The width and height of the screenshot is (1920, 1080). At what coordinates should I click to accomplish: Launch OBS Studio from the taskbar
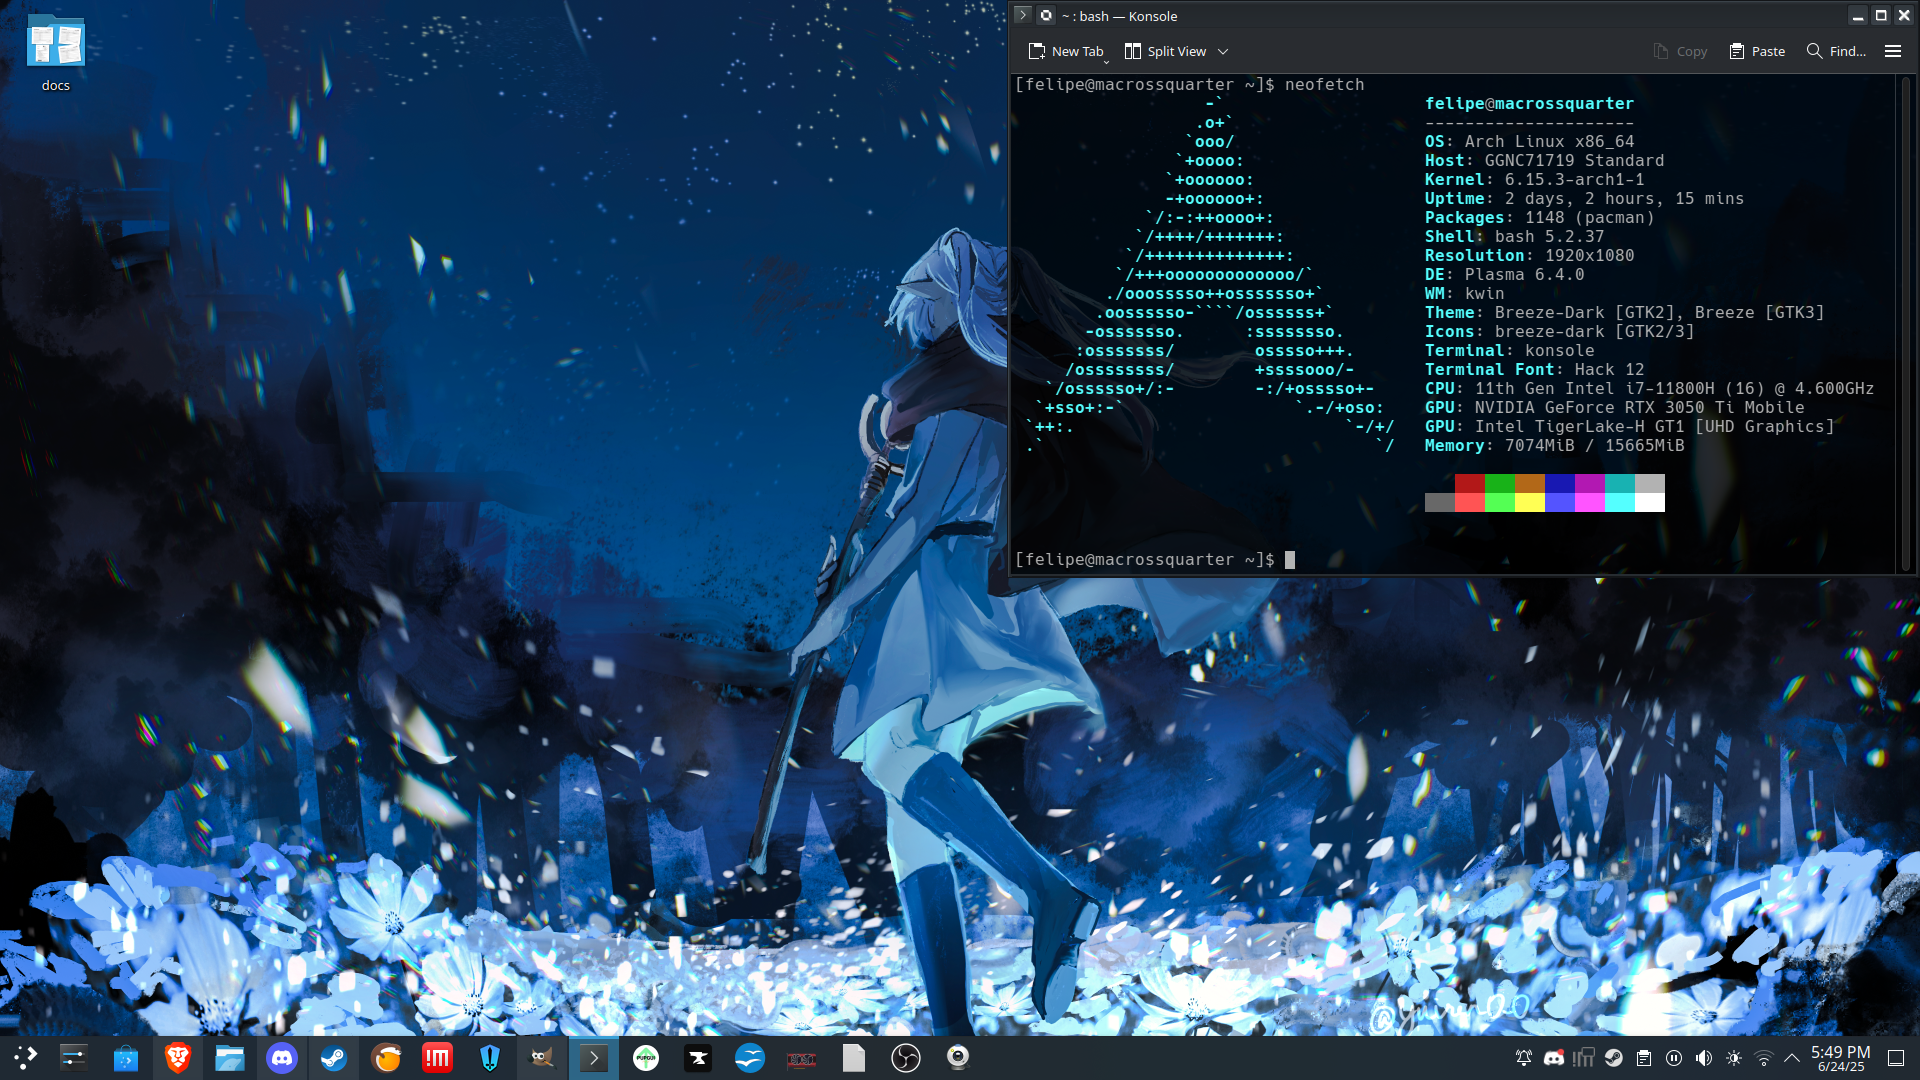coord(906,1057)
